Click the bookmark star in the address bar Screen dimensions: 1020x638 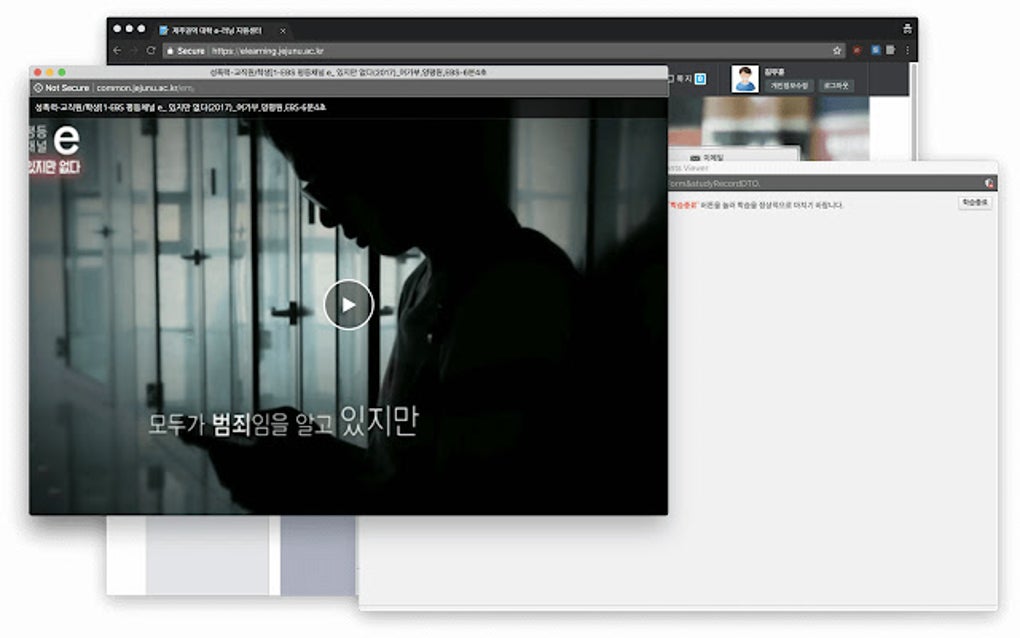(838, 50)
